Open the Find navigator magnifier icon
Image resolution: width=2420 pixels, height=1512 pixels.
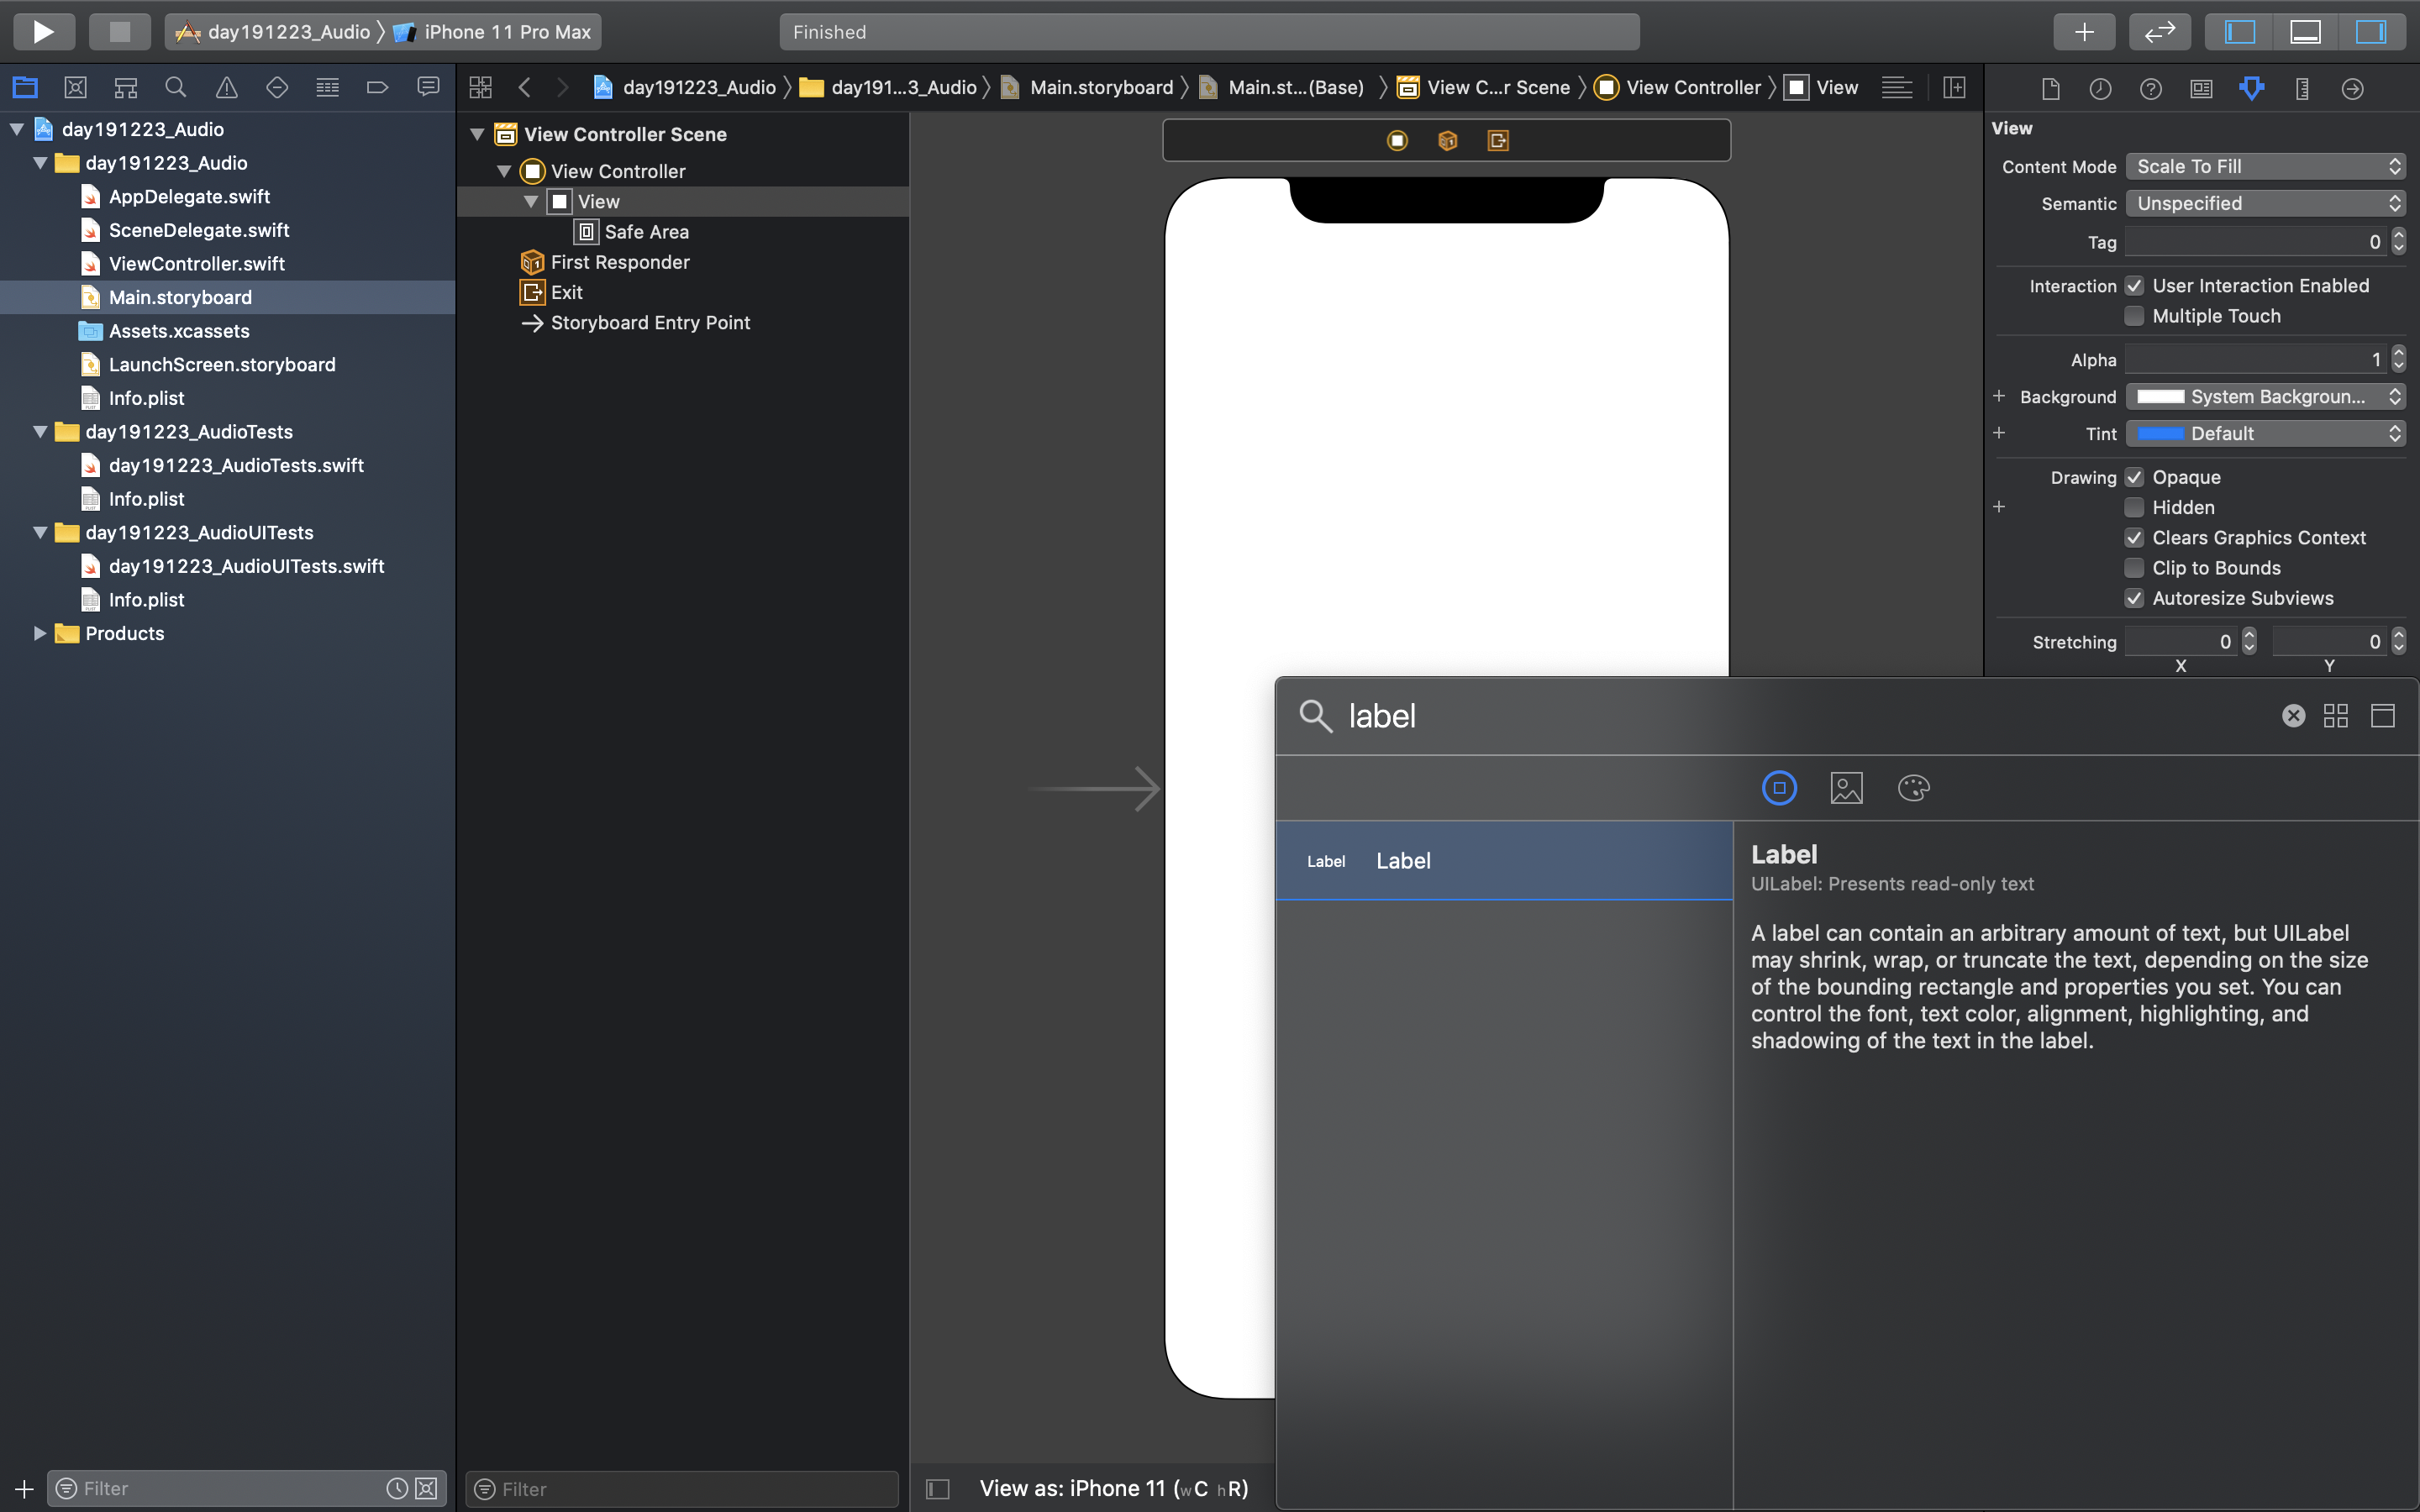tap(176, 88)
